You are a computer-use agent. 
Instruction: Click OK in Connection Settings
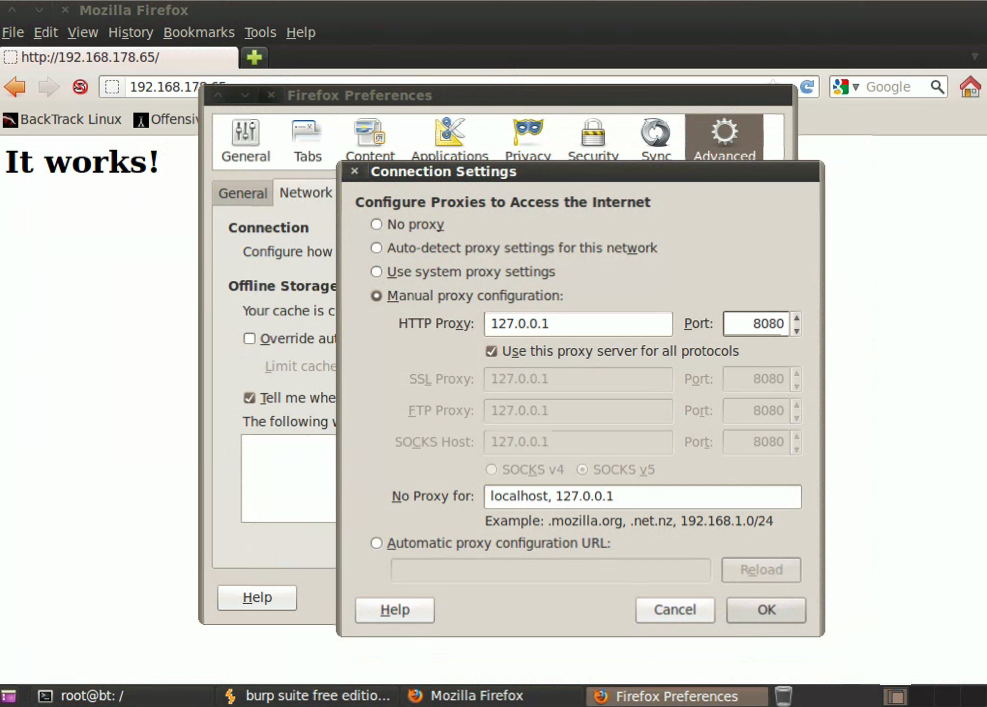click(x=766, y=610)
